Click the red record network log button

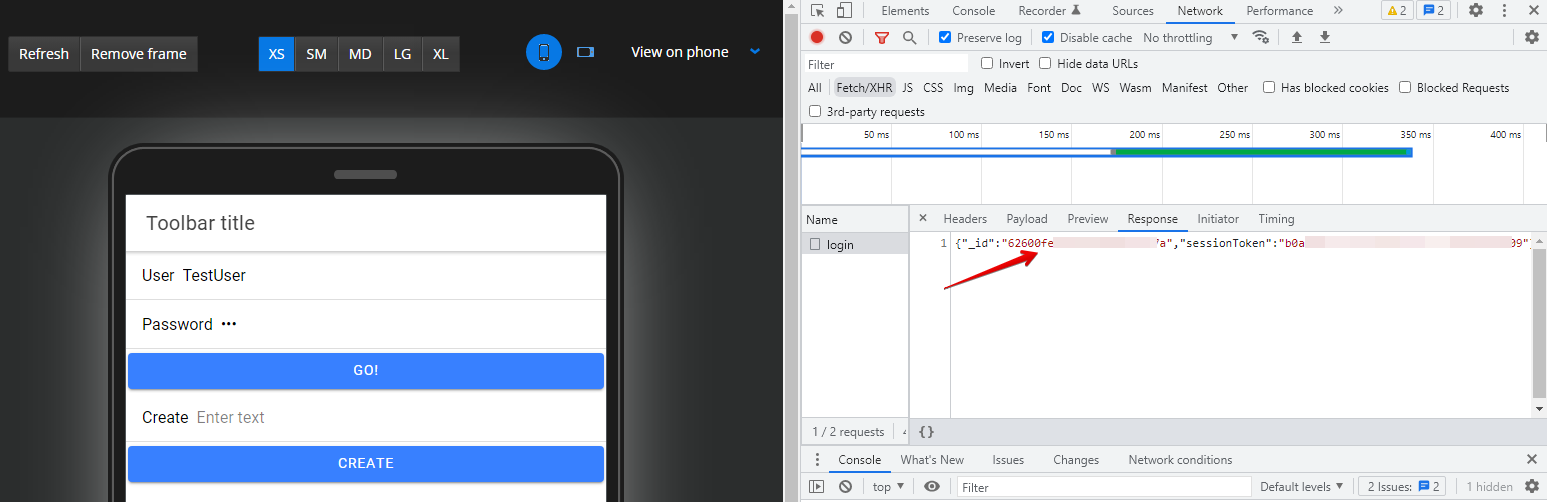click(x=817, y=37)
